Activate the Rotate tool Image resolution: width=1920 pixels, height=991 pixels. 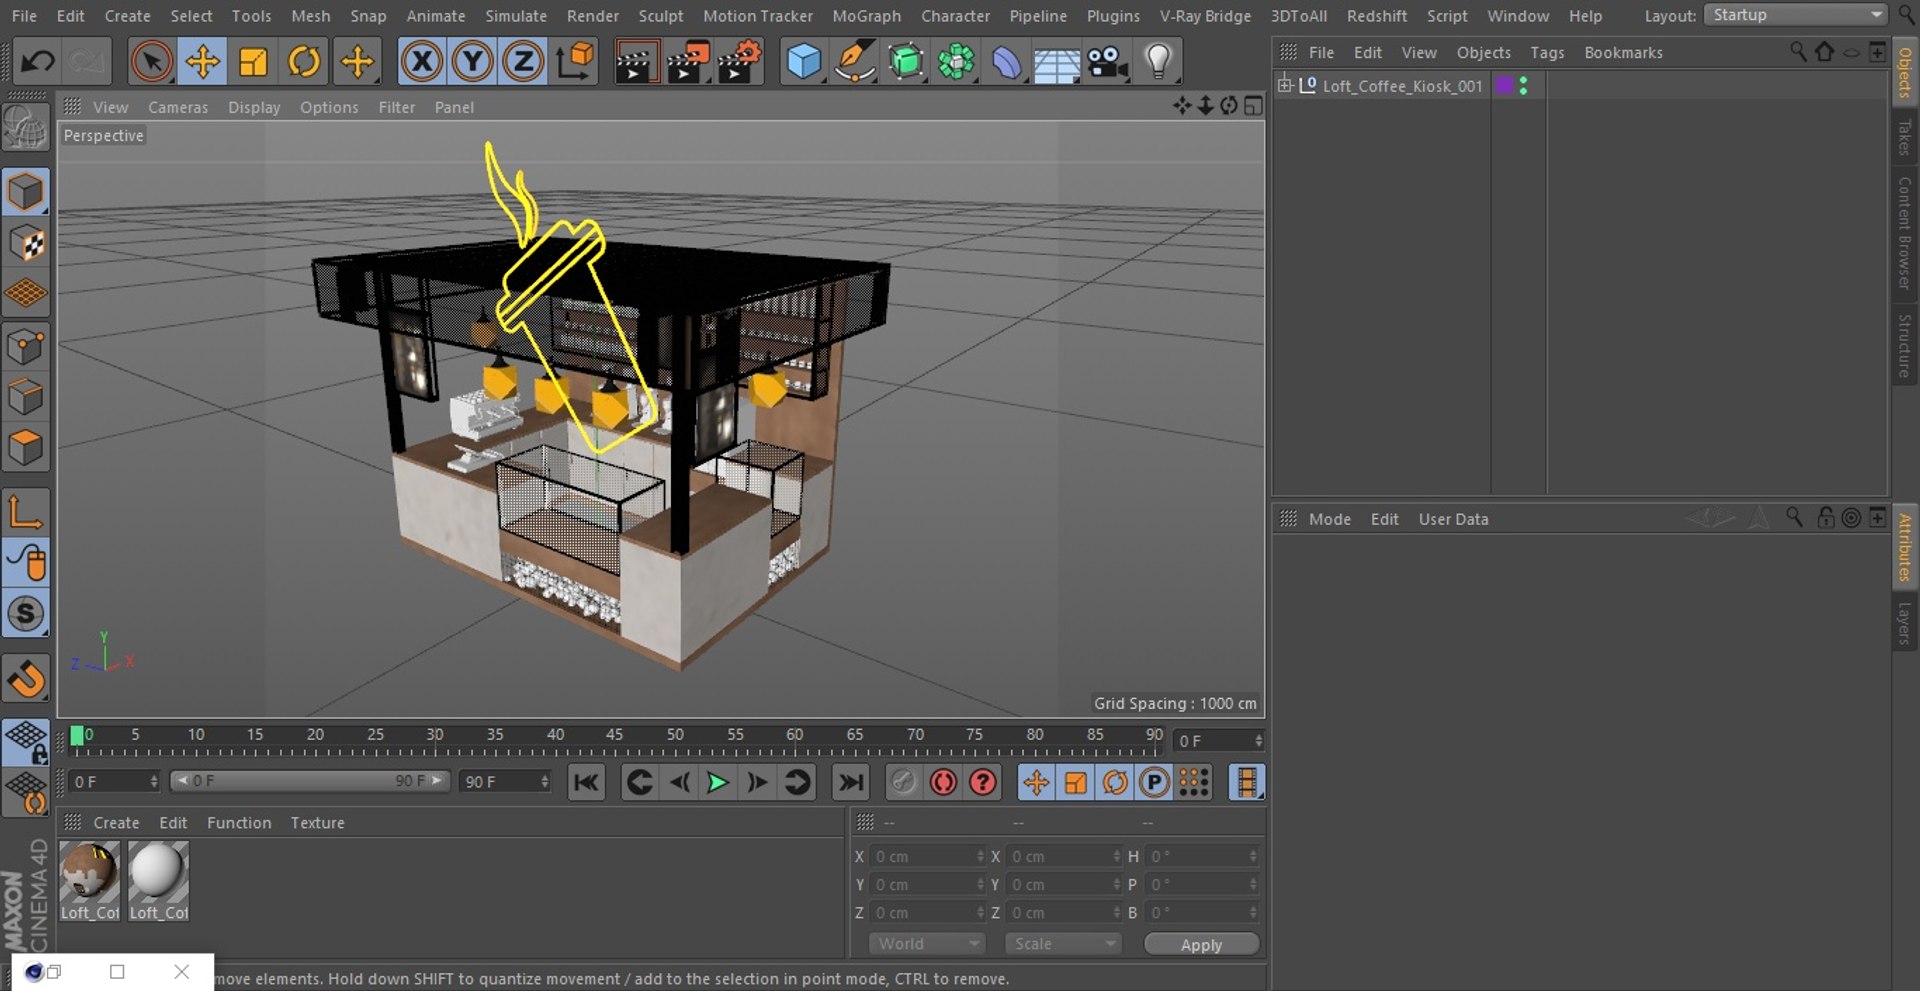304,62
